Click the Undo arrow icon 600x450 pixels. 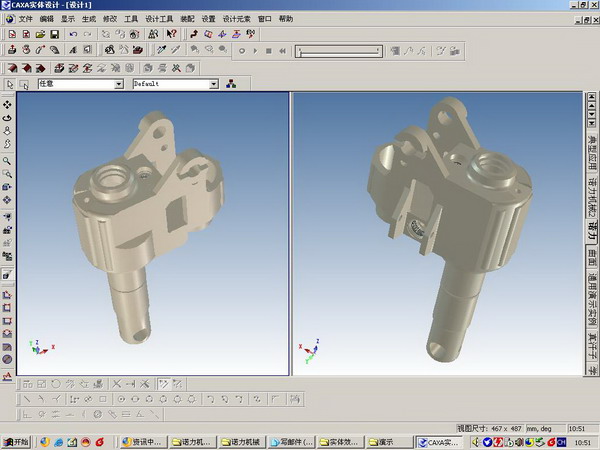[74, 34]
